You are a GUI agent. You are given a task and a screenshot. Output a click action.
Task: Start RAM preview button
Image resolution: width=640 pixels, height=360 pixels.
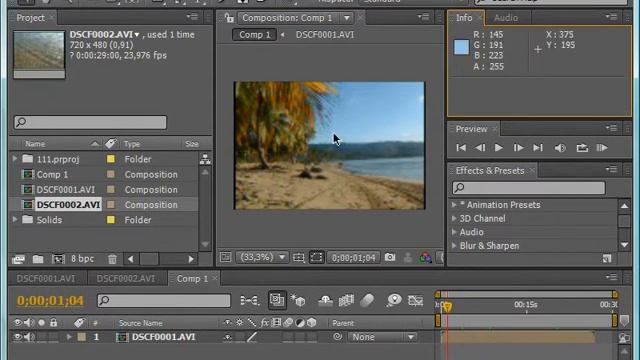point(602,148)
